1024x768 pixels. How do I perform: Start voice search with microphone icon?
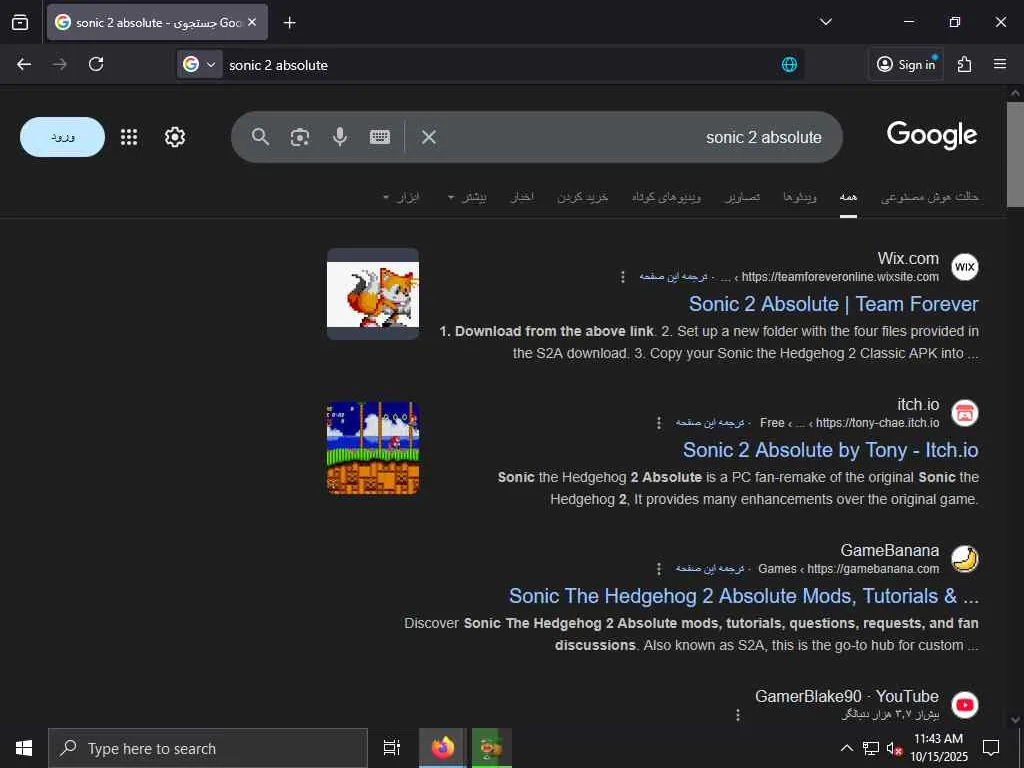point(340,137)
